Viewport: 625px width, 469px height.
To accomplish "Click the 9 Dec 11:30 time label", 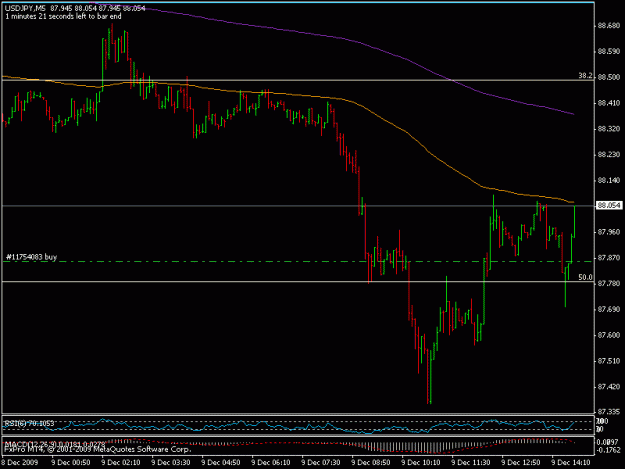I will (x=471, y=463).
